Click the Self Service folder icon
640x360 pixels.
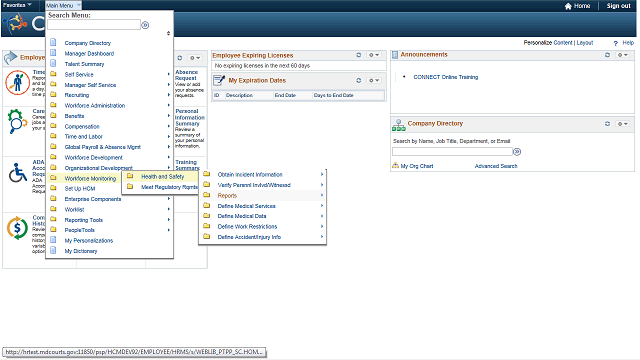pyautogui.click(x=53, y=74)
